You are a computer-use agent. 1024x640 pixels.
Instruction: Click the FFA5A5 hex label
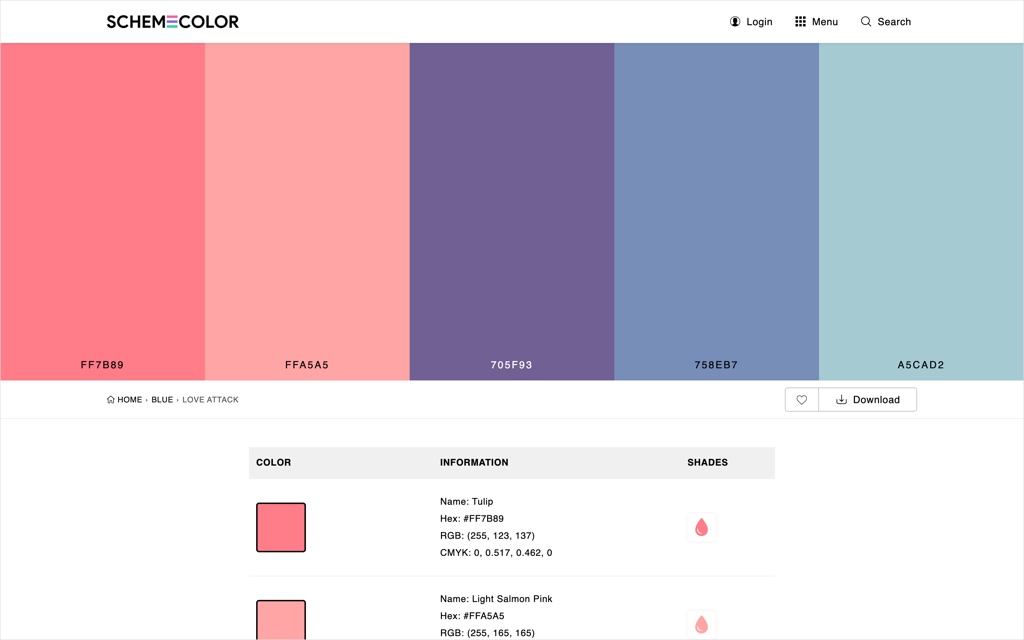click(x=307, y=365)
